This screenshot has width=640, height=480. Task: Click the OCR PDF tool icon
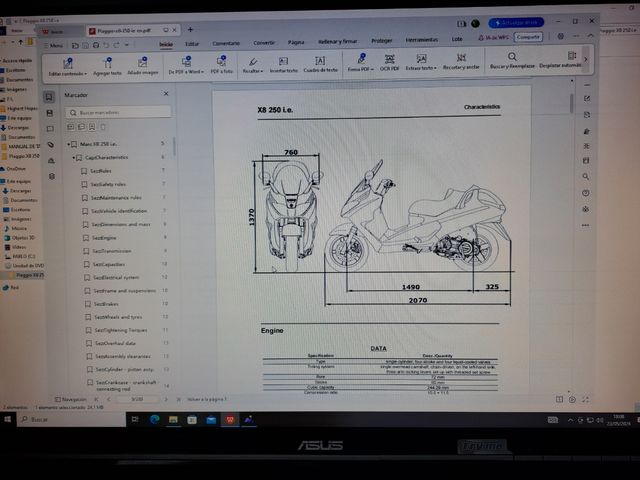[x=388, y=62]
